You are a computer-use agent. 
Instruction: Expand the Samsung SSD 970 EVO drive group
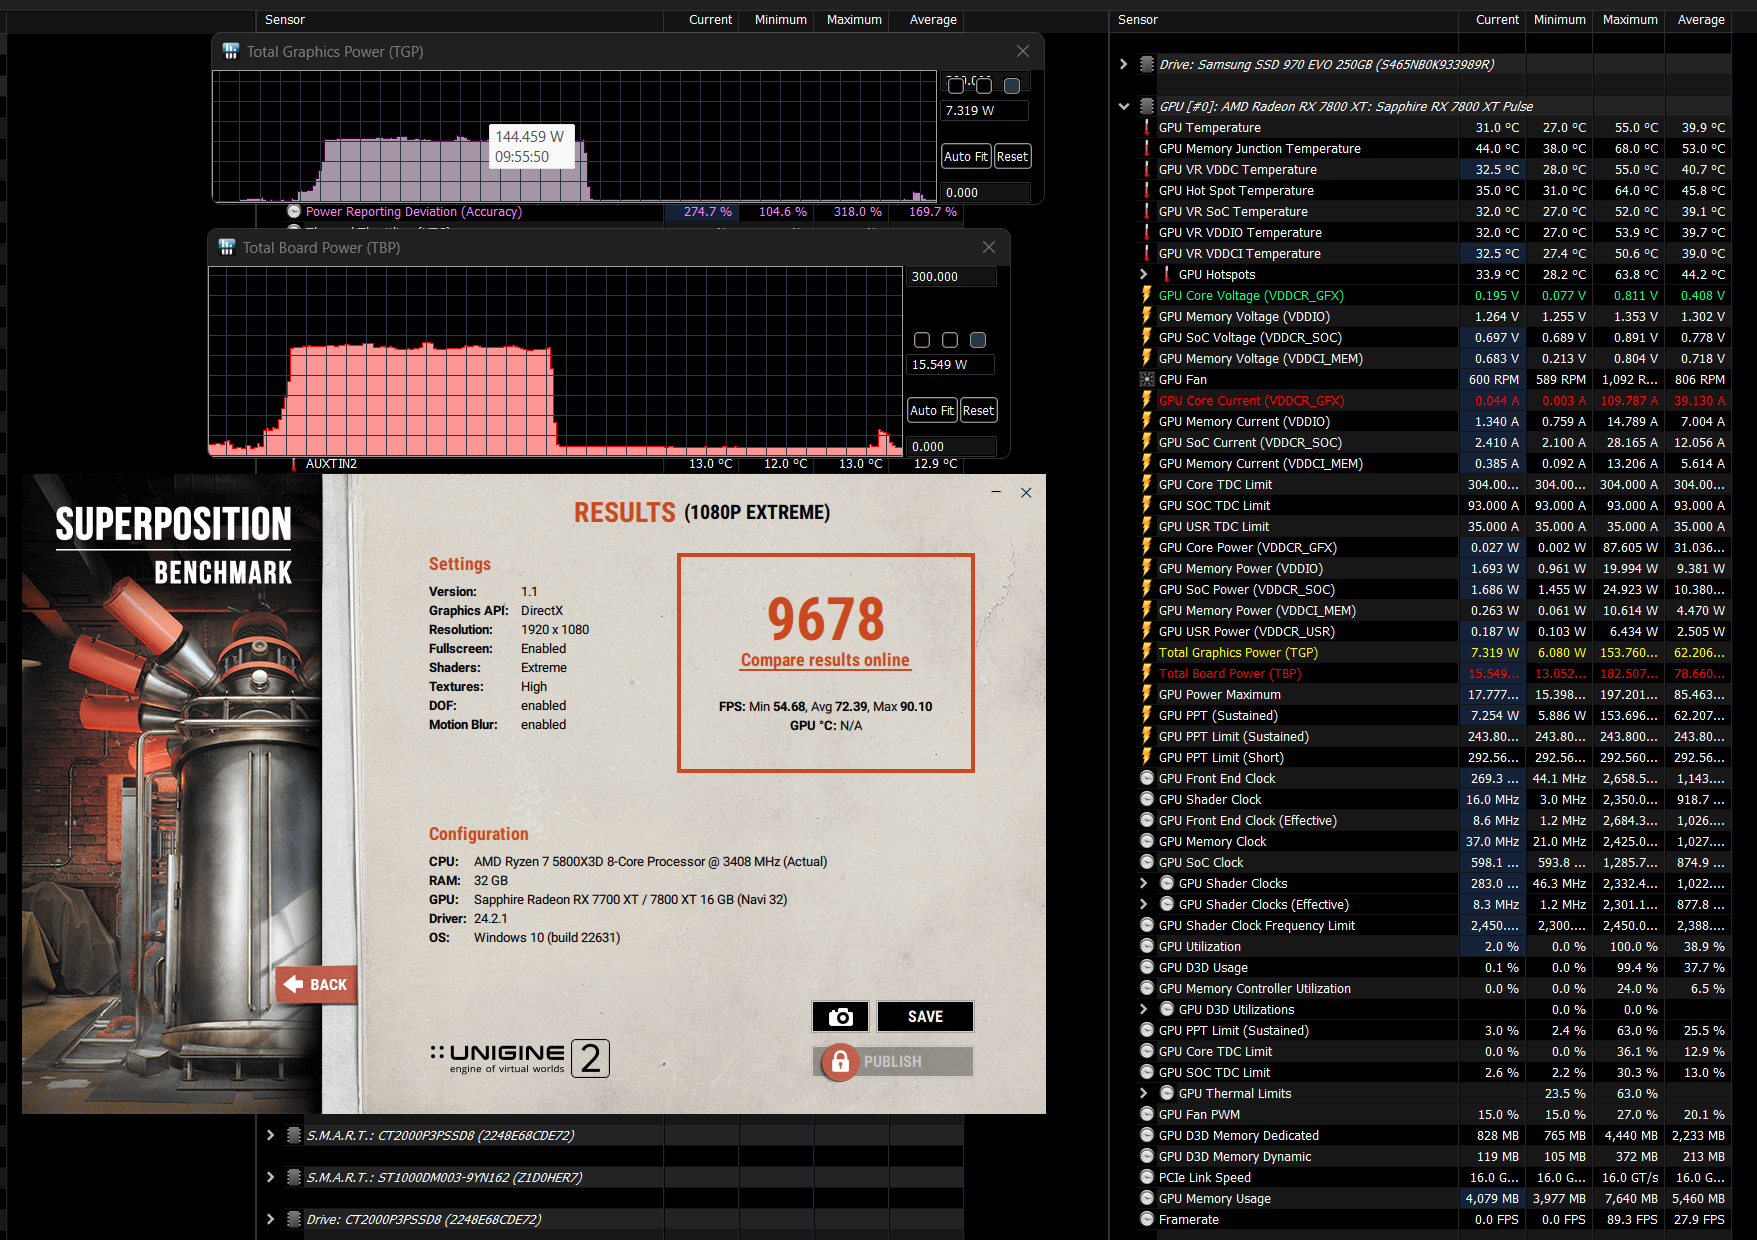tap(1124, 64)
